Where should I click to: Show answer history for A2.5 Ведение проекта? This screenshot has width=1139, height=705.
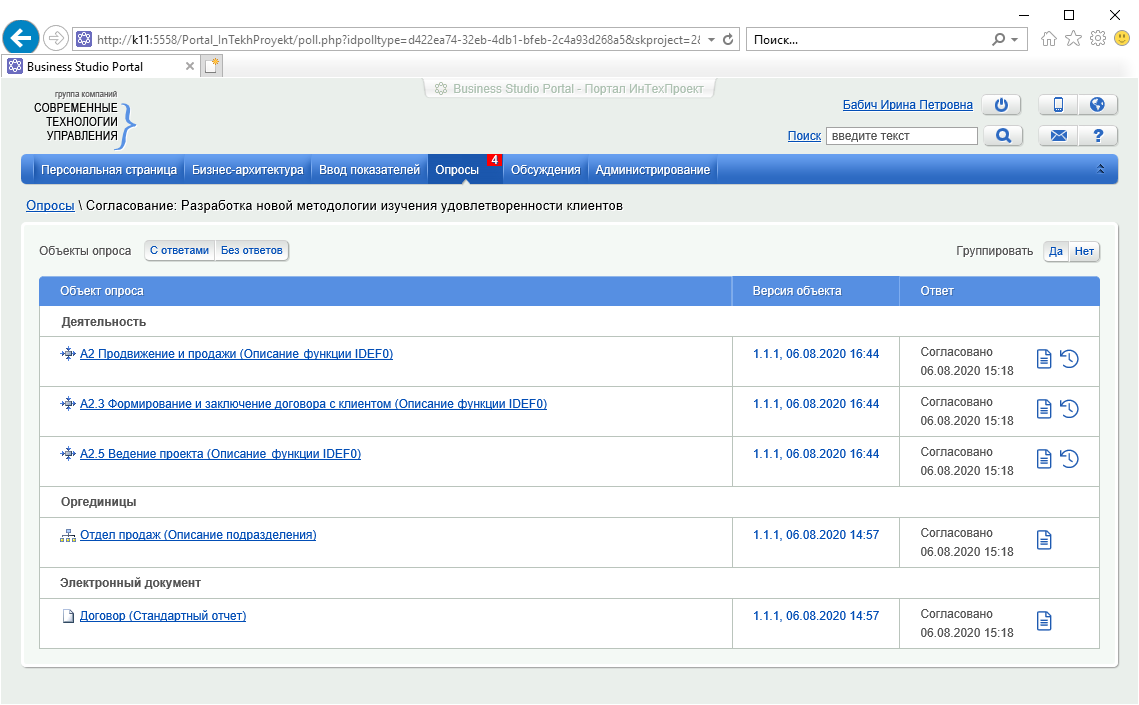coord(1069,459)
